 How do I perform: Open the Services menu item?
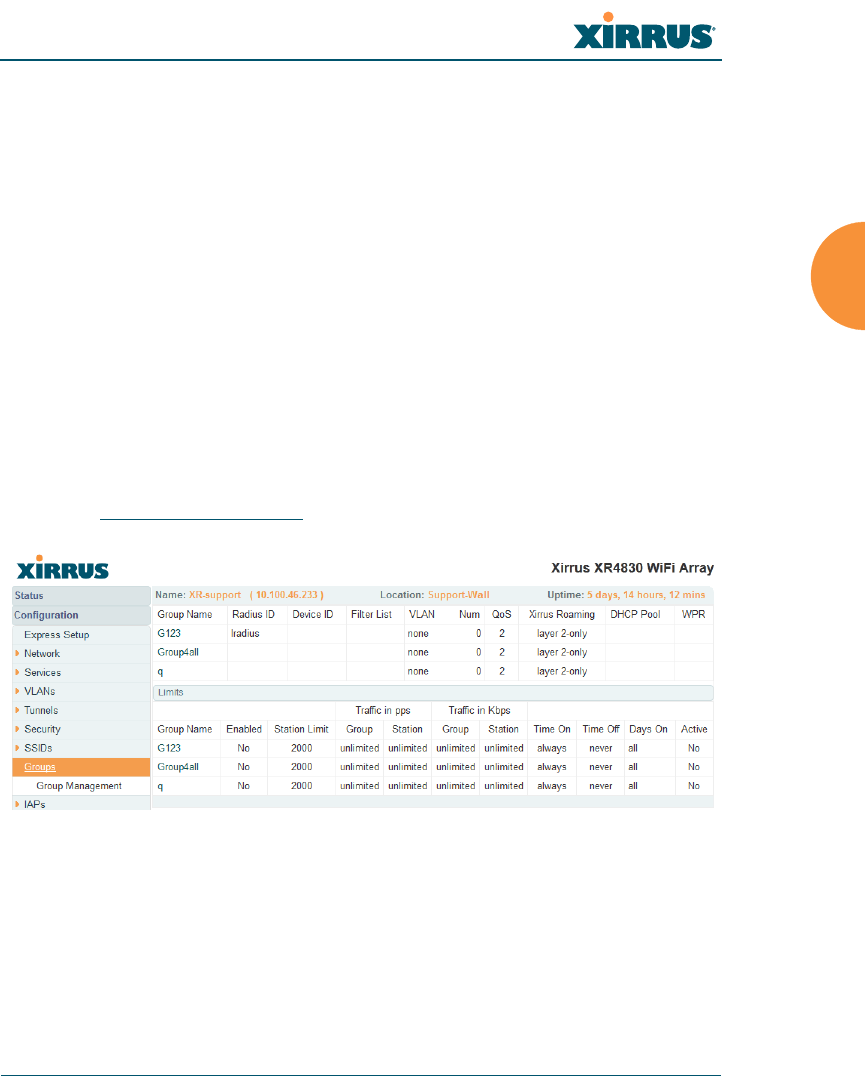click(43, 672)
